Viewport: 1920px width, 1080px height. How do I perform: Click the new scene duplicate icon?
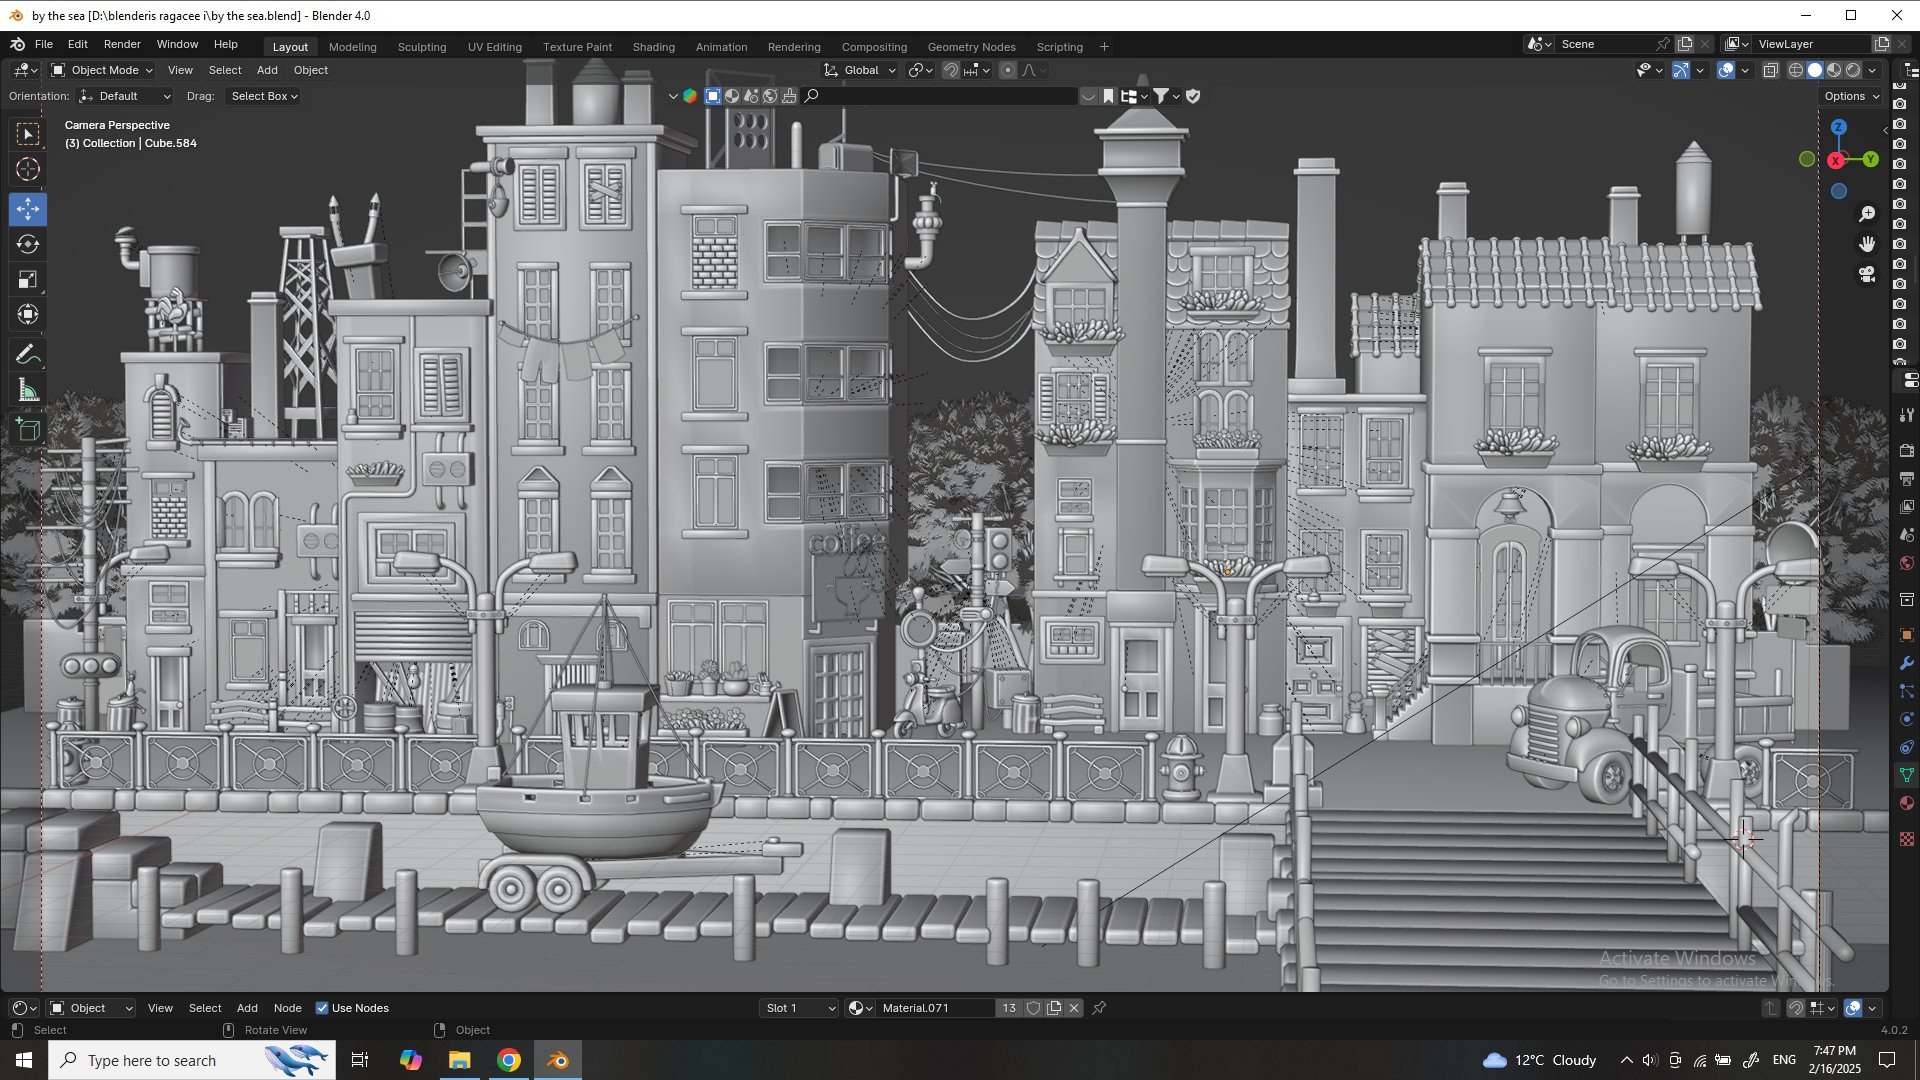click(1685, 44)
